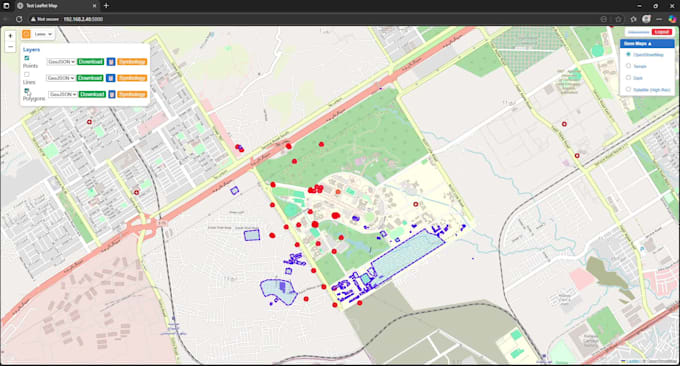
Task: Bookmark this page with the star
Action: pyautogui.click(x=618, y=19)
